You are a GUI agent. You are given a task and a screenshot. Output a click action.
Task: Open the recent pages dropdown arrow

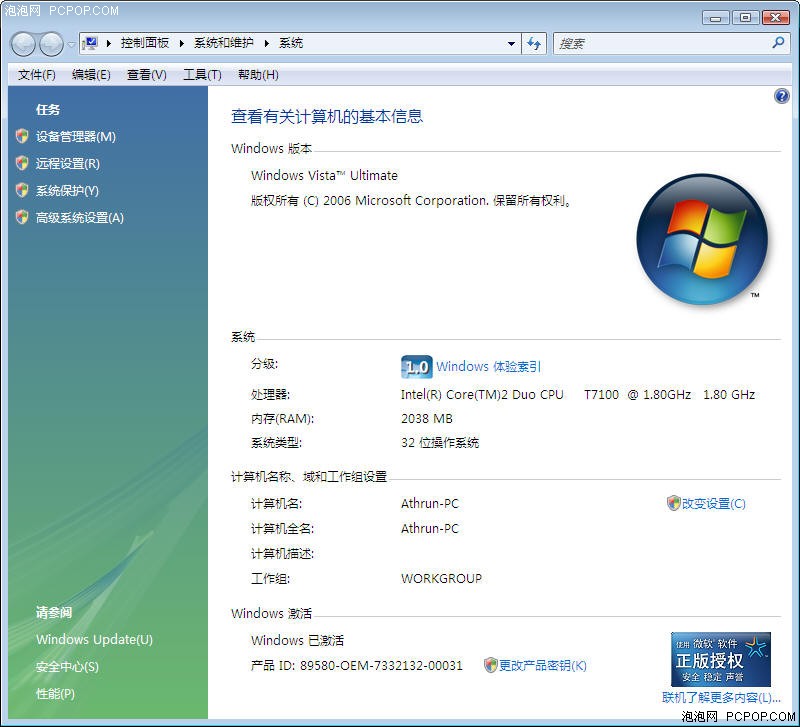pos(71,44)
